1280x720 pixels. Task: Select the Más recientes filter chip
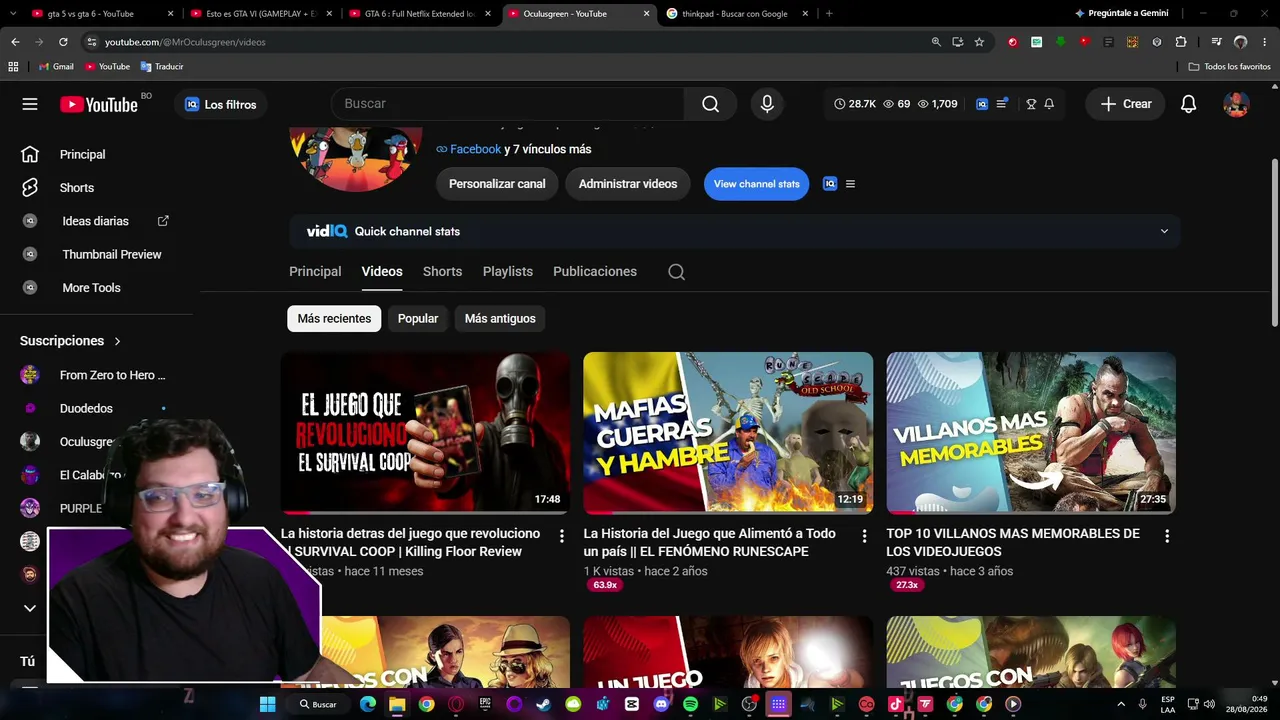pos(334,319)
